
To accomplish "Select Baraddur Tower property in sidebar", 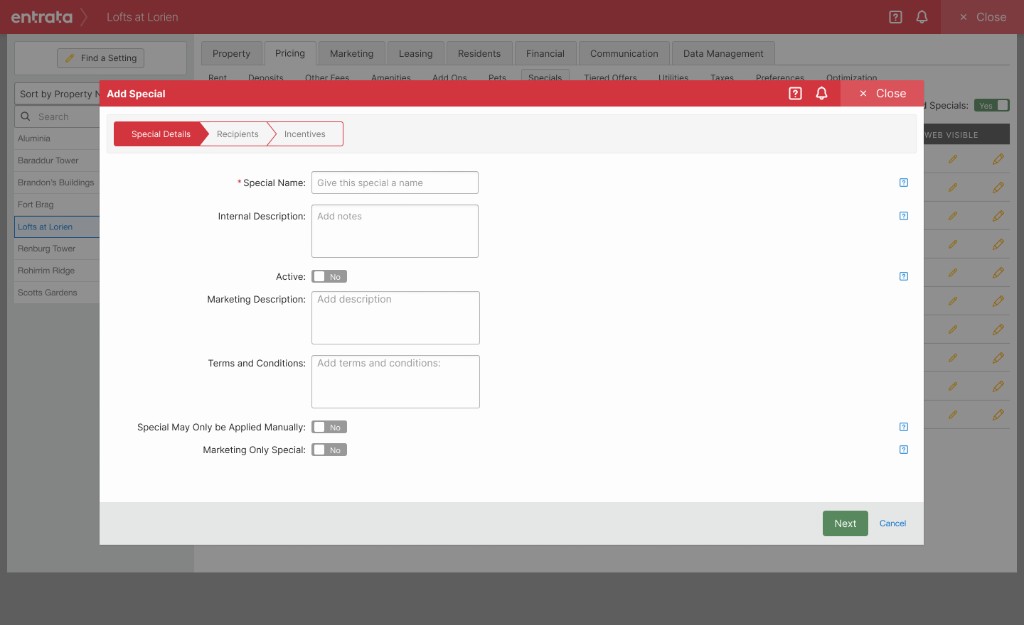I will 57,161.
